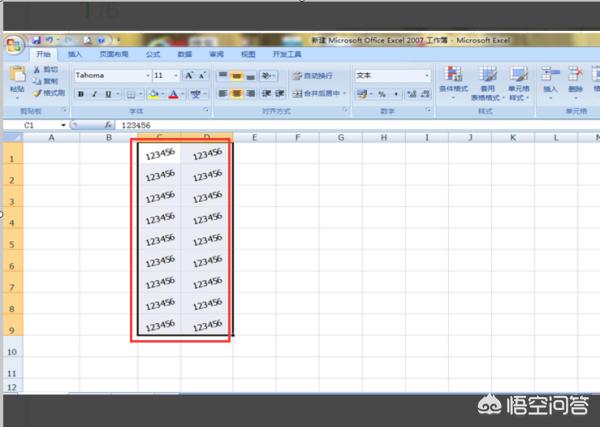The width and height of the screenshot is (600, 427).
Task: Toggle Bold formatting
Action: pos(81,94)
